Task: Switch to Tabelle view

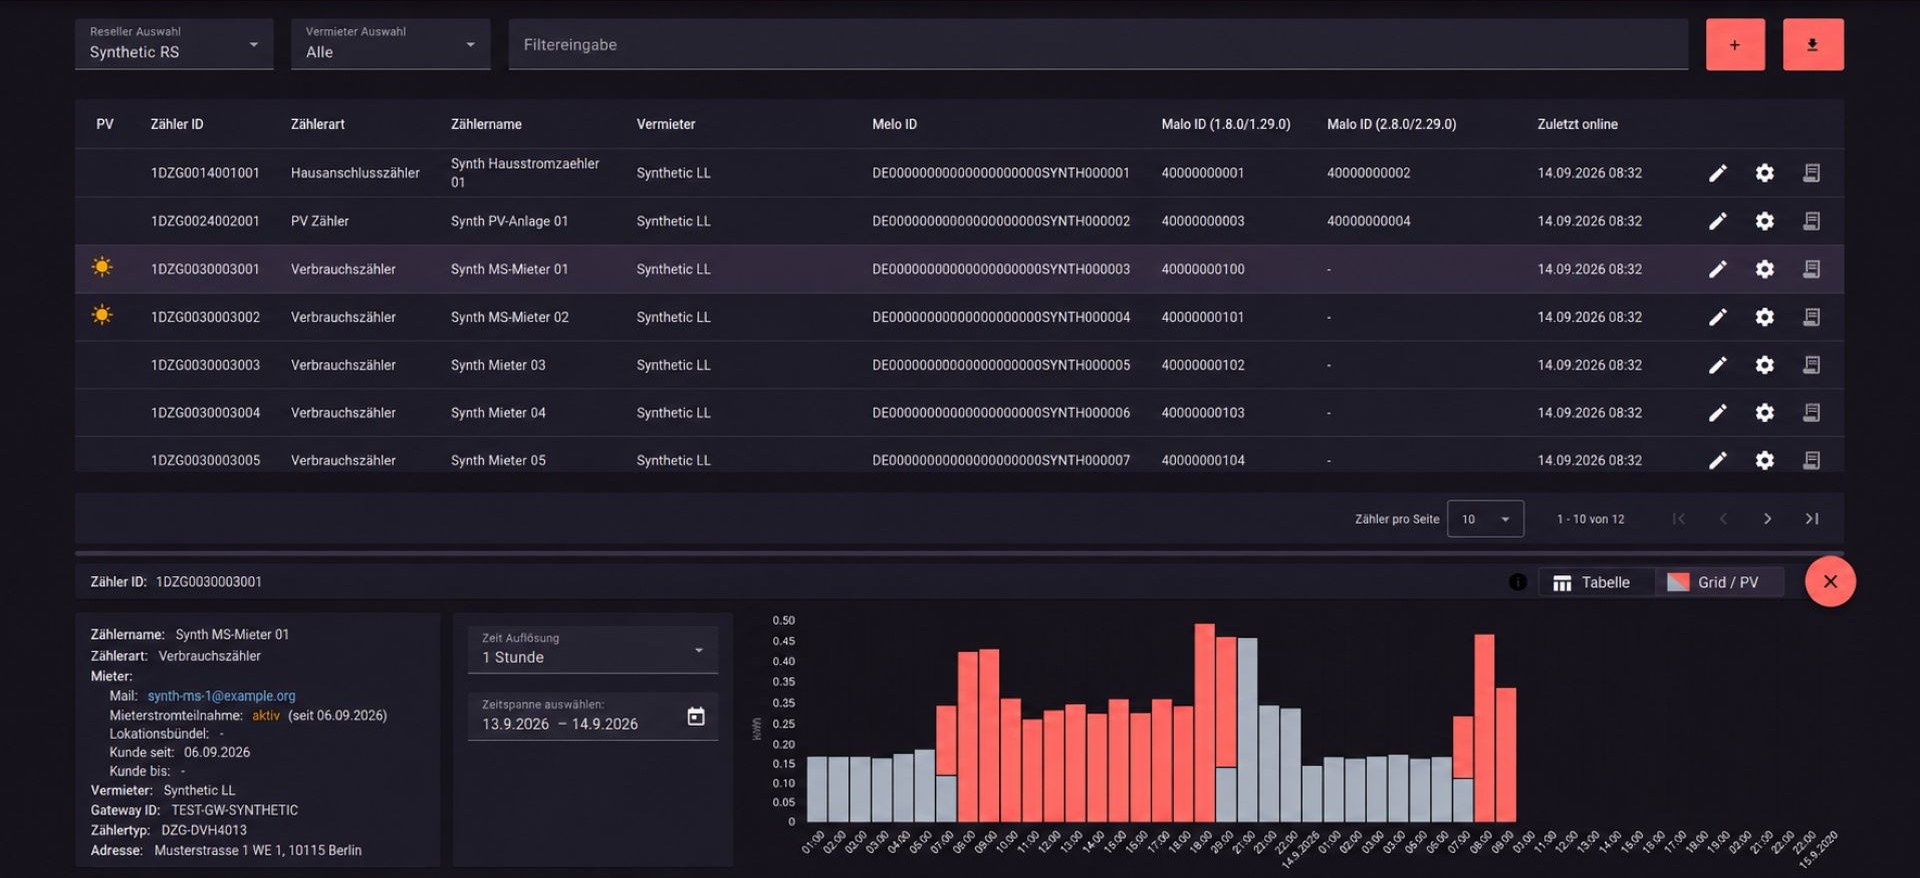Action: (x=1596, y=583)
